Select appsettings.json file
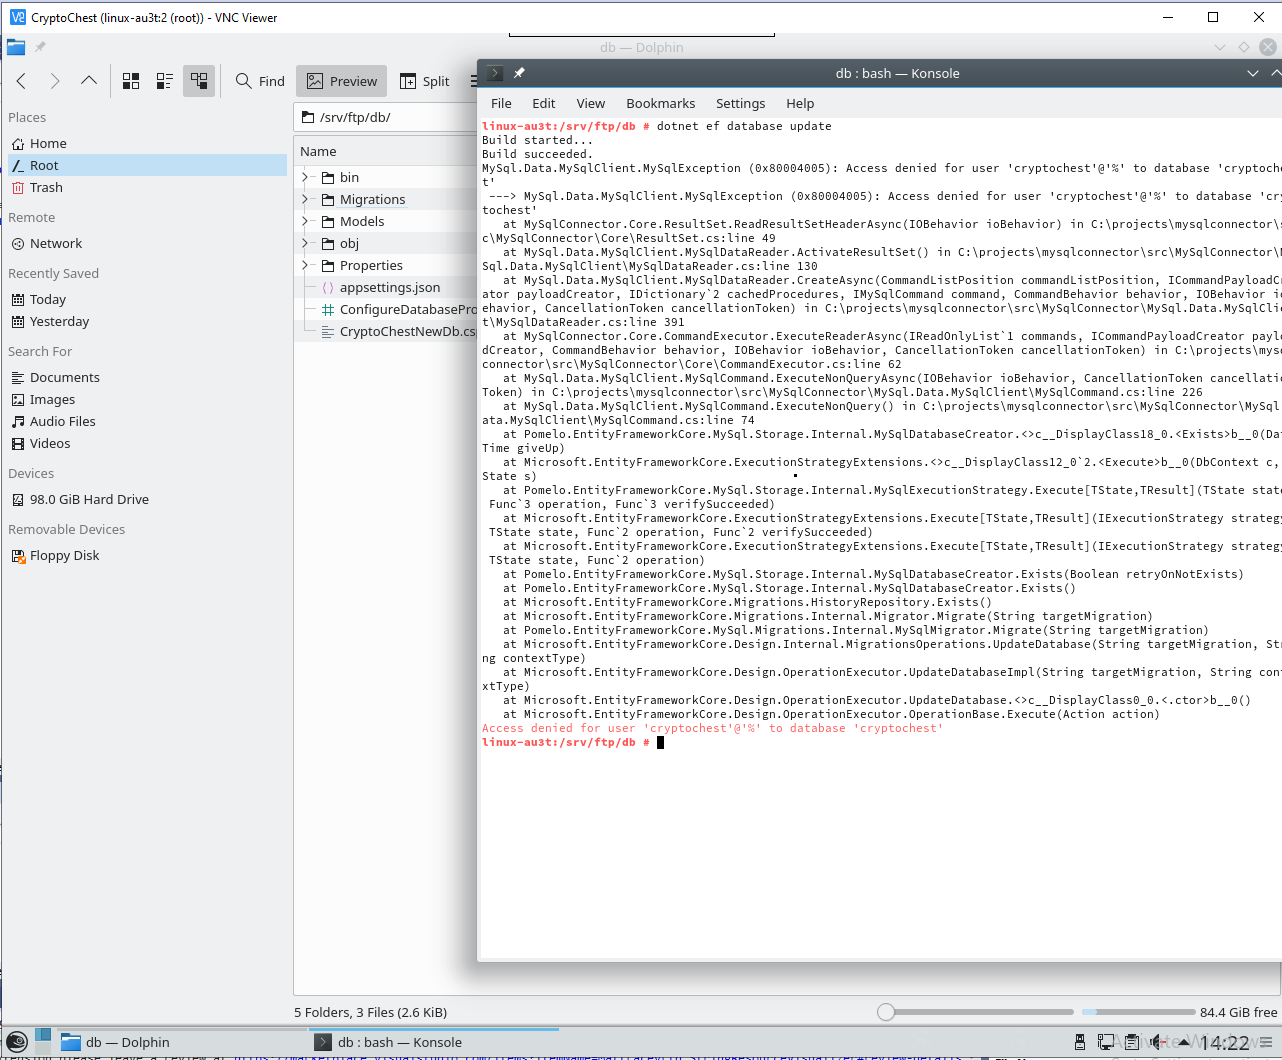The image size is (1282, 1060). pos(386,287)
